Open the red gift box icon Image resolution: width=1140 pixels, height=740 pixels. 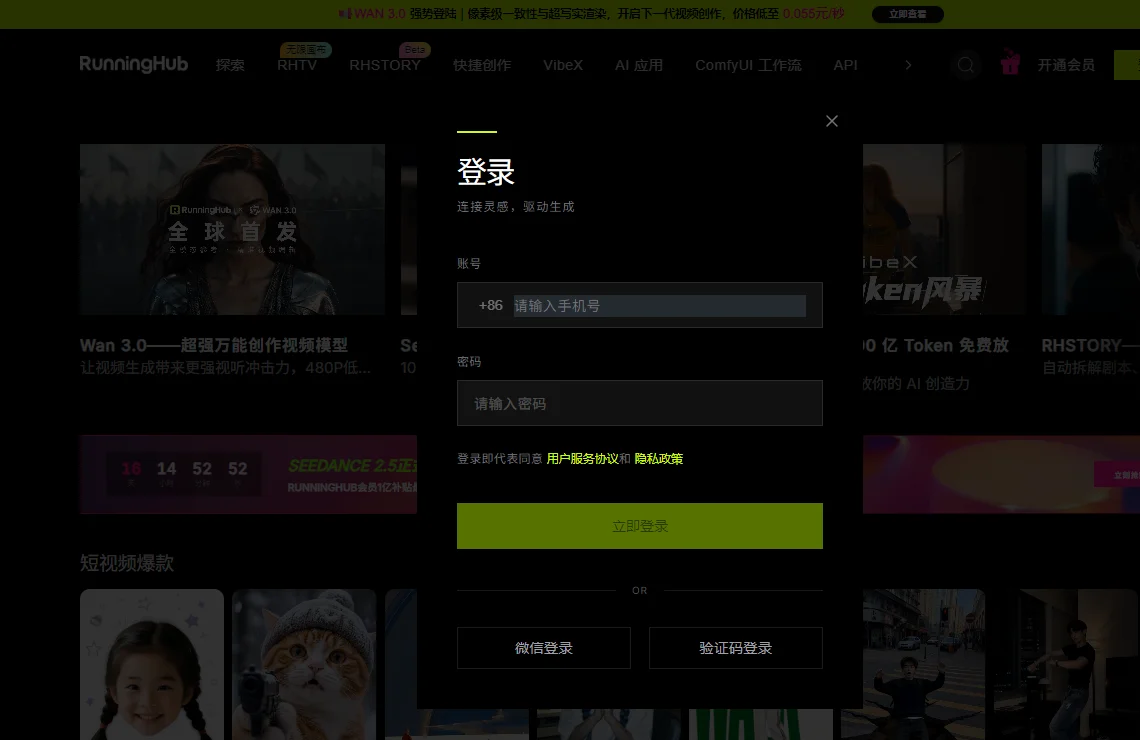pos(1010,63)
